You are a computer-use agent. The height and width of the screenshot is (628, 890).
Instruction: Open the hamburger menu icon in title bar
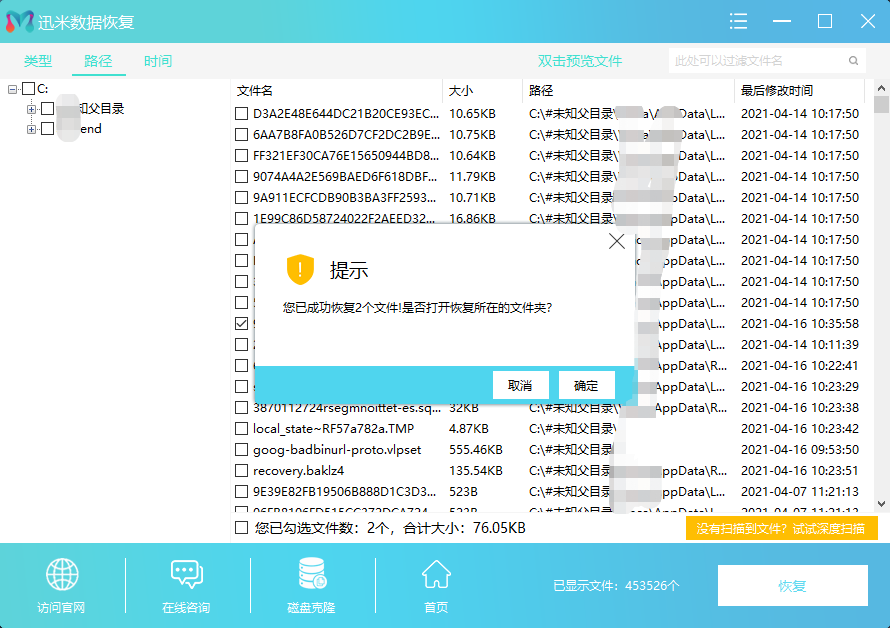click(739, 21)
